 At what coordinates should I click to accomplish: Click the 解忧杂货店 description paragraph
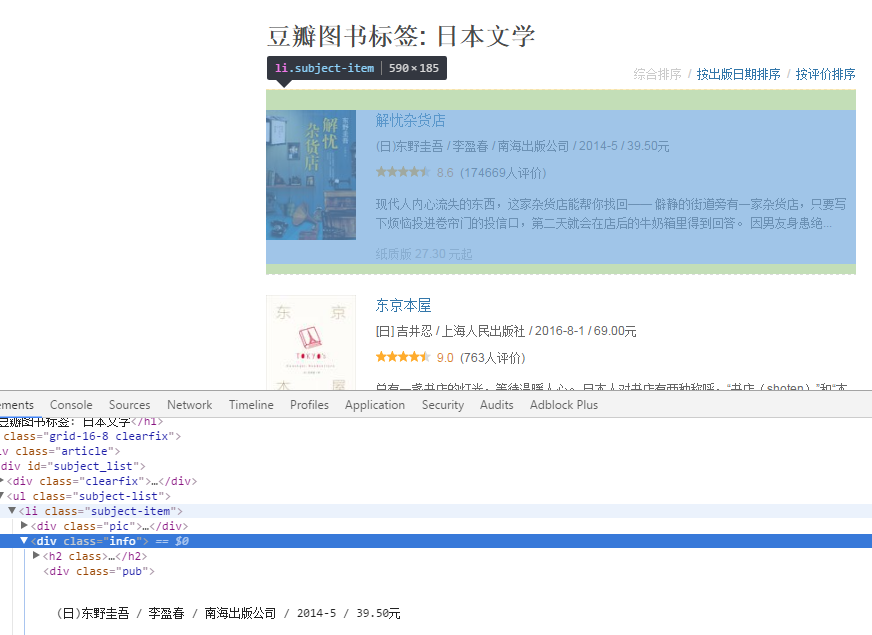(x=611, y=214)
